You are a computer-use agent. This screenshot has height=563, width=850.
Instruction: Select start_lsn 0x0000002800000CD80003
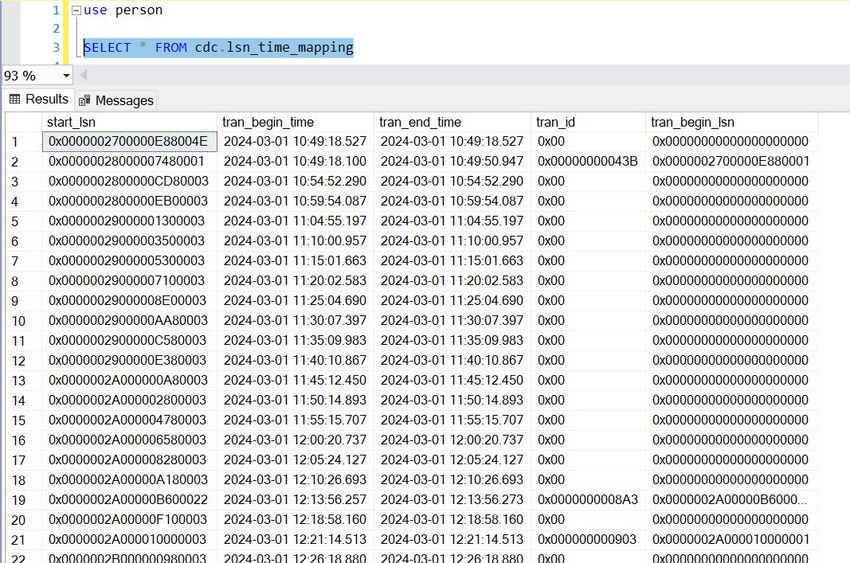[129, 182]
